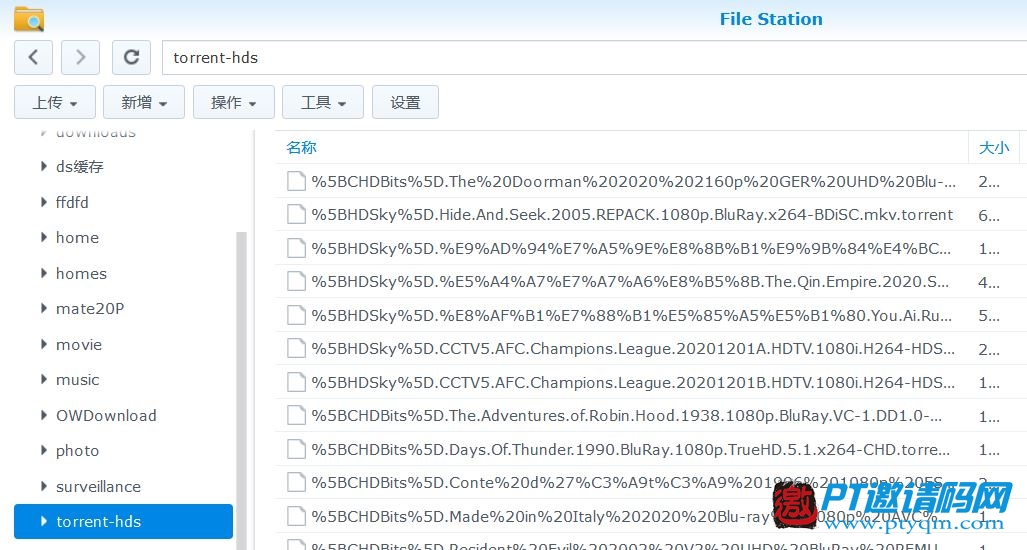The width and height of the screenshot is (1027, 550).
Task: Expand the ds缓存 folder tree arrow
Action: point(43,166)
